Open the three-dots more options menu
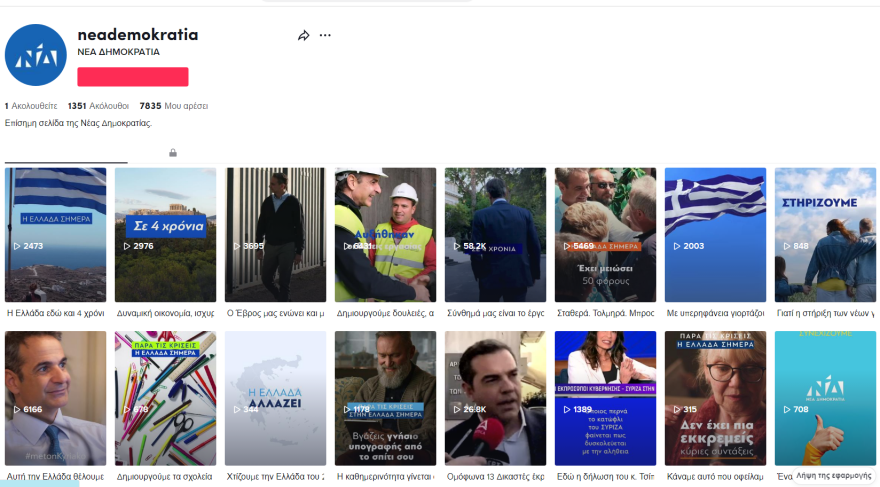Viewport: 880px width, 487px height. click(x=325, y=35)
